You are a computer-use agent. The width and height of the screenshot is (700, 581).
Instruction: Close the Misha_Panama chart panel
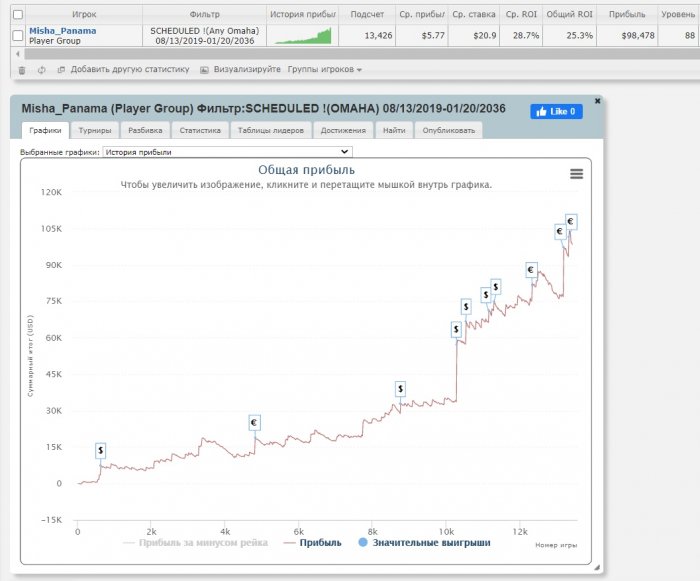click(x=597, y=101)
